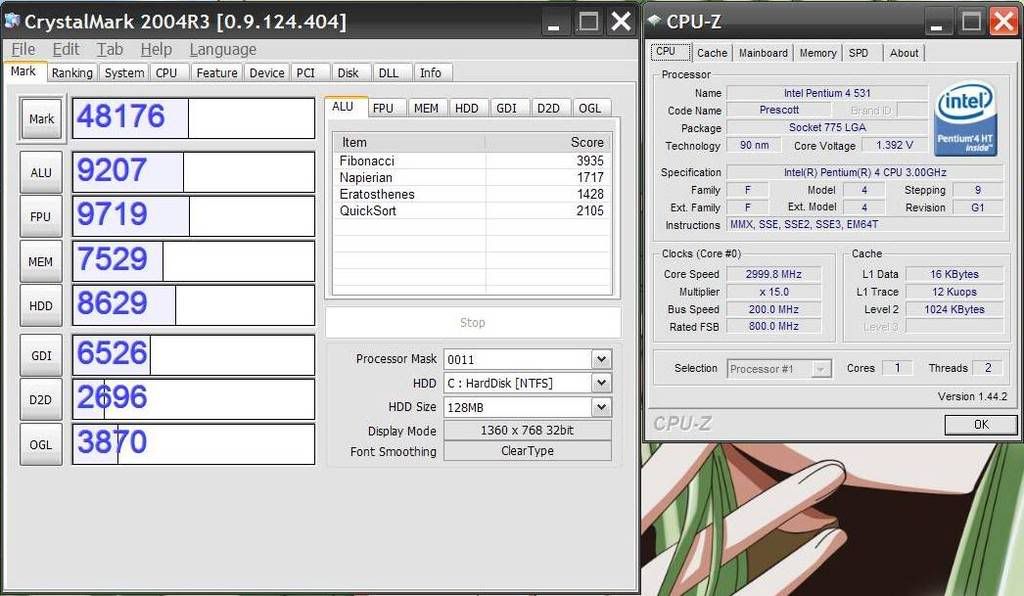This screenshot has width=1024, height=596.
Task: Click the ALU score 9207 field
Action: 193,172
